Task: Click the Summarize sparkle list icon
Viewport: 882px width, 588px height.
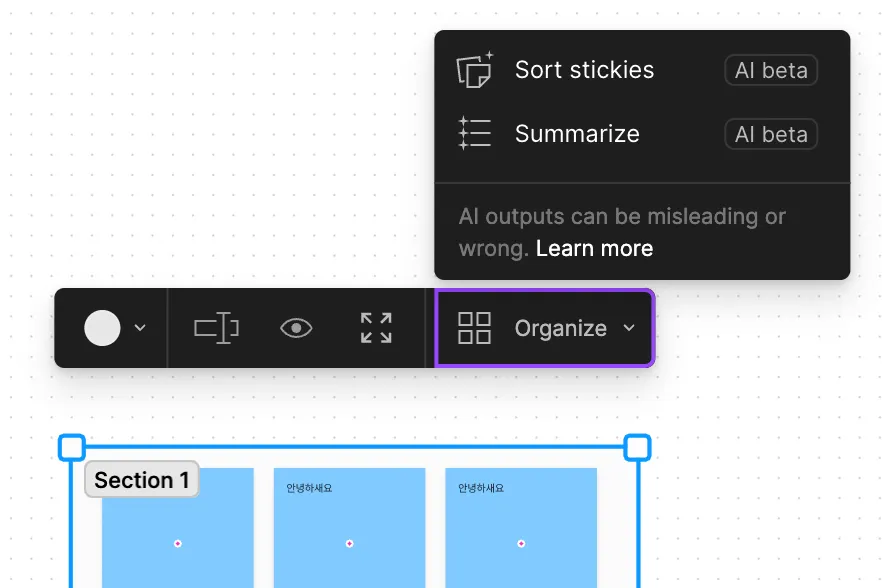Action: tap(475, 134)
